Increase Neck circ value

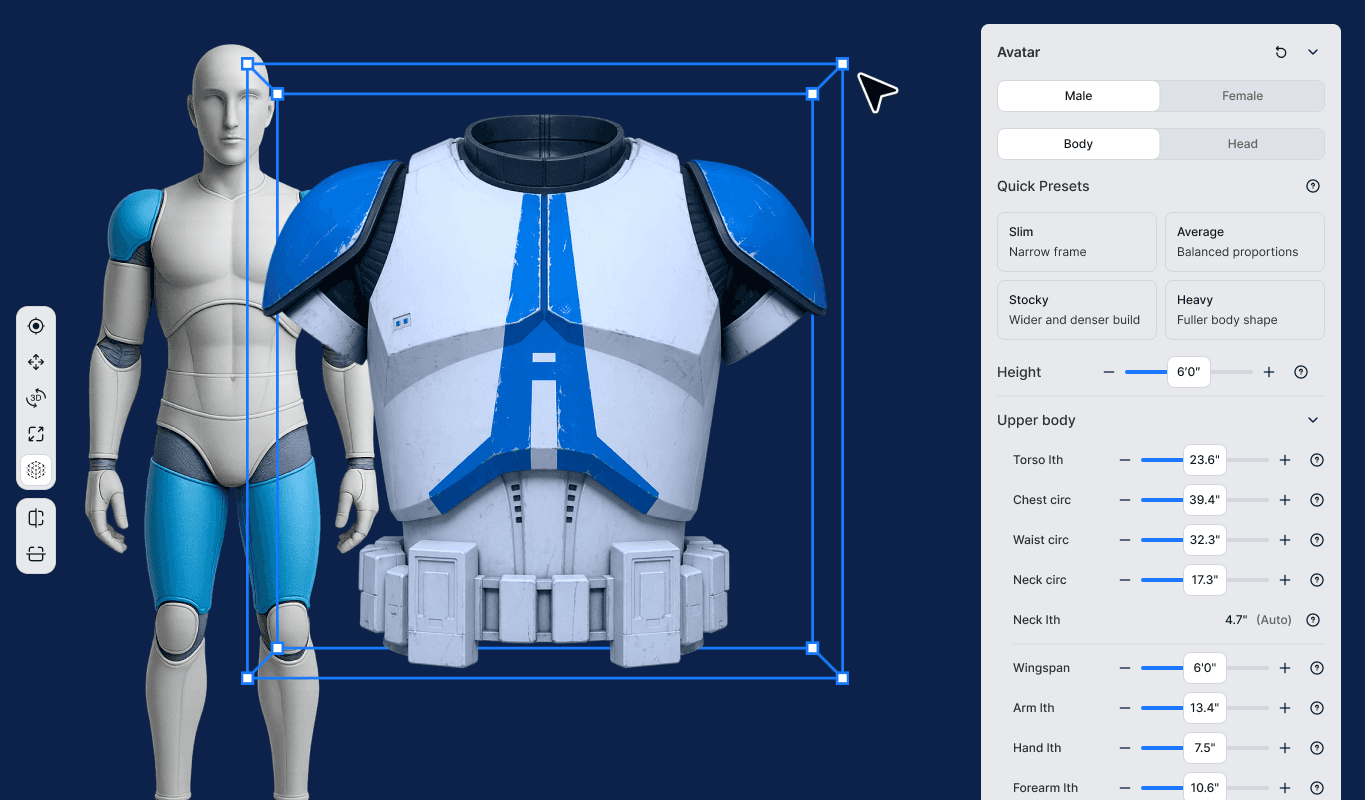(x=1285, y=580)
